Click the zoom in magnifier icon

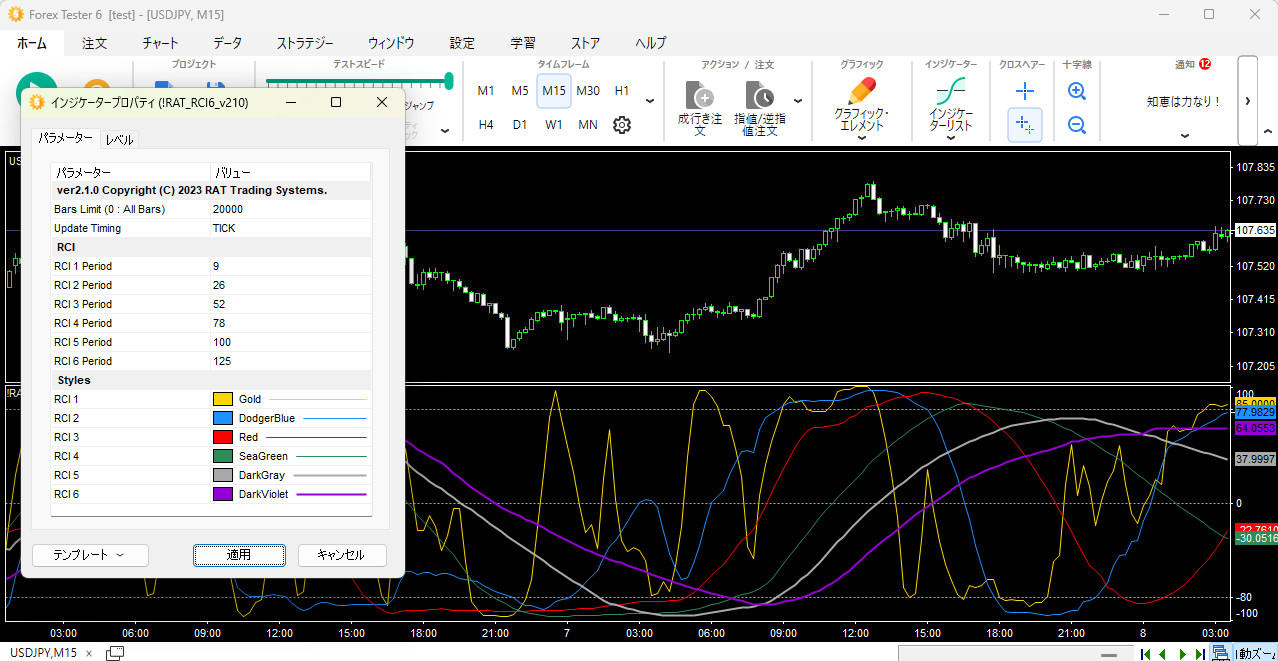[1077, 91]
